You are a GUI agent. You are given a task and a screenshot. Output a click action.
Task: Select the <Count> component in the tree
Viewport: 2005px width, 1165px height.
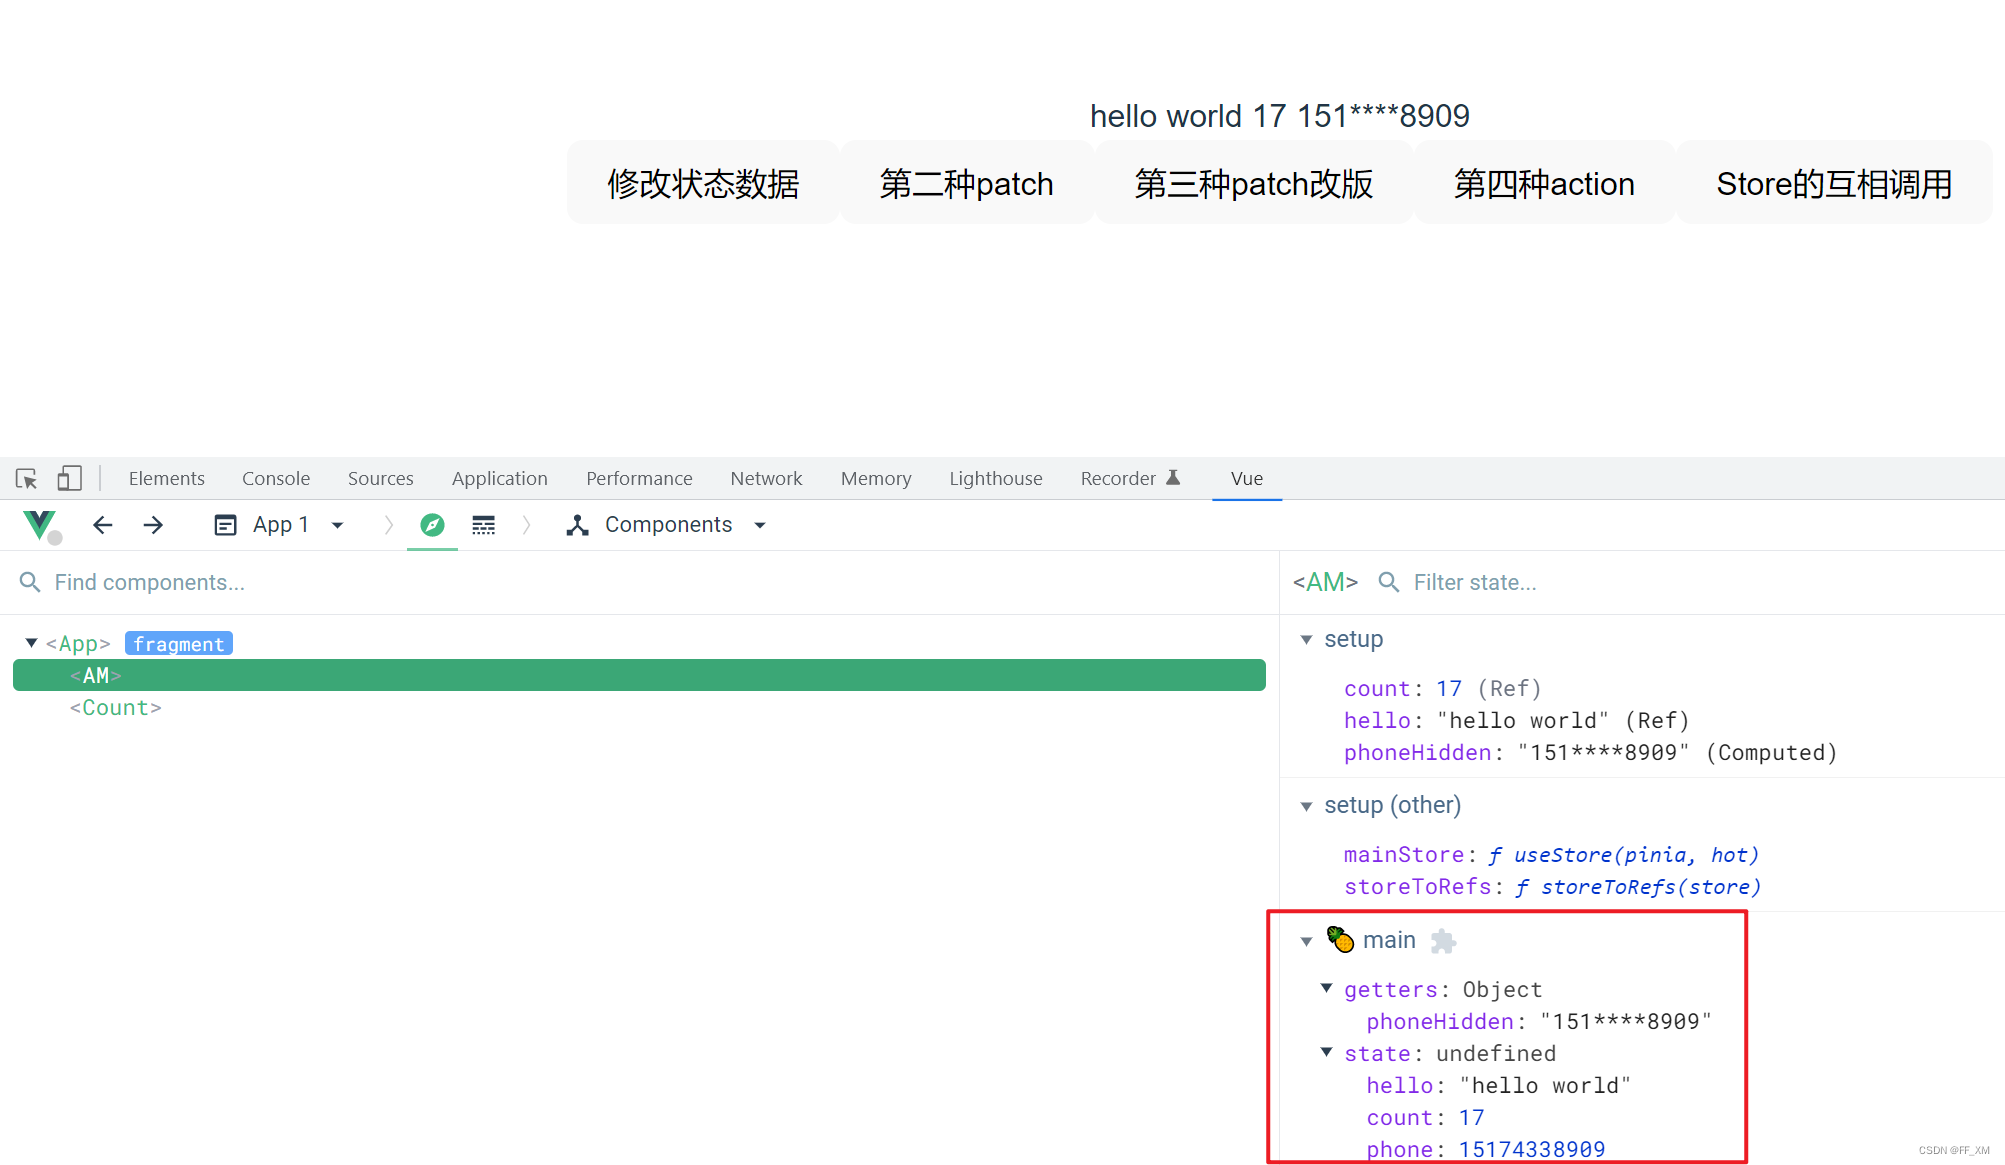(115, 707)
